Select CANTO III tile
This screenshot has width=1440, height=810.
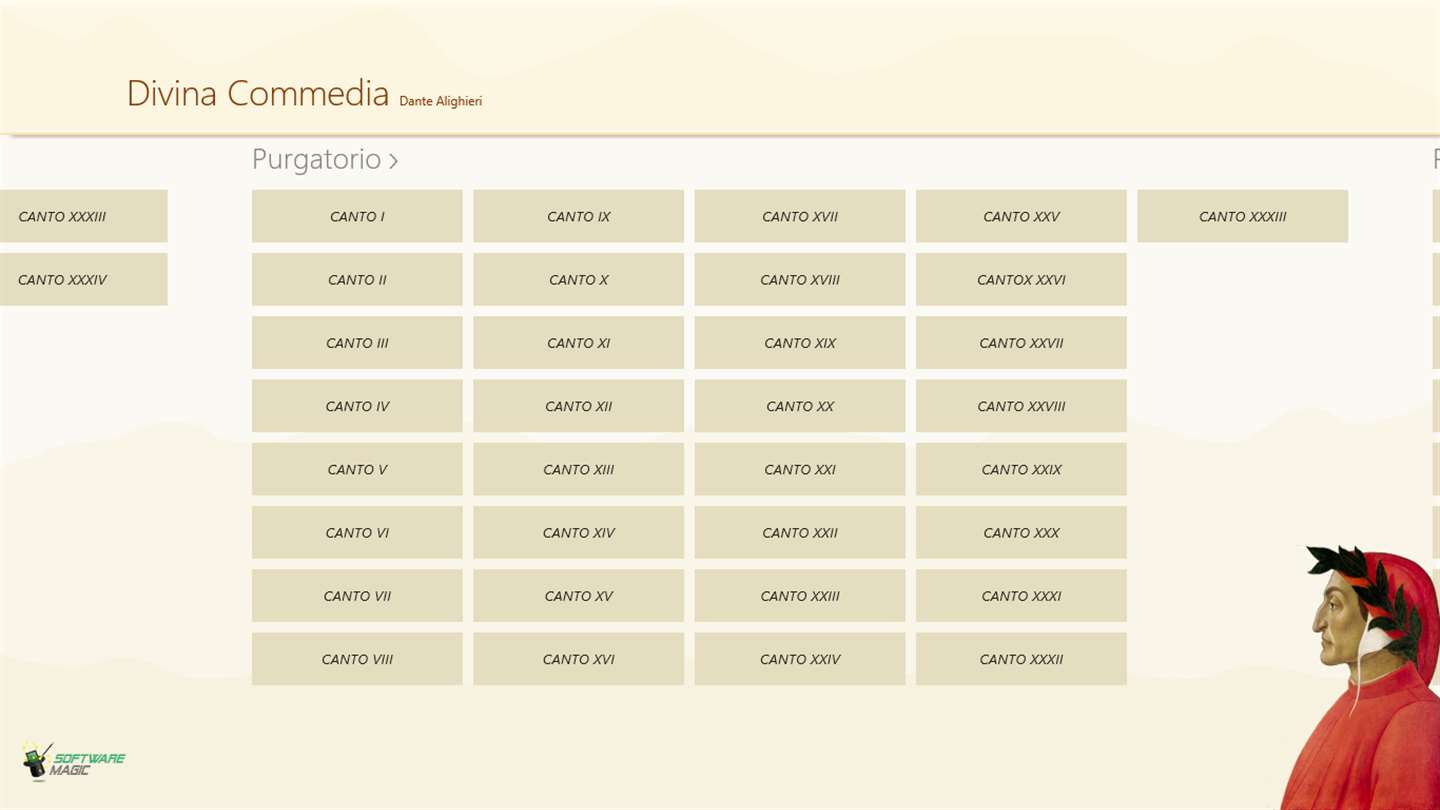pos(357,343)
